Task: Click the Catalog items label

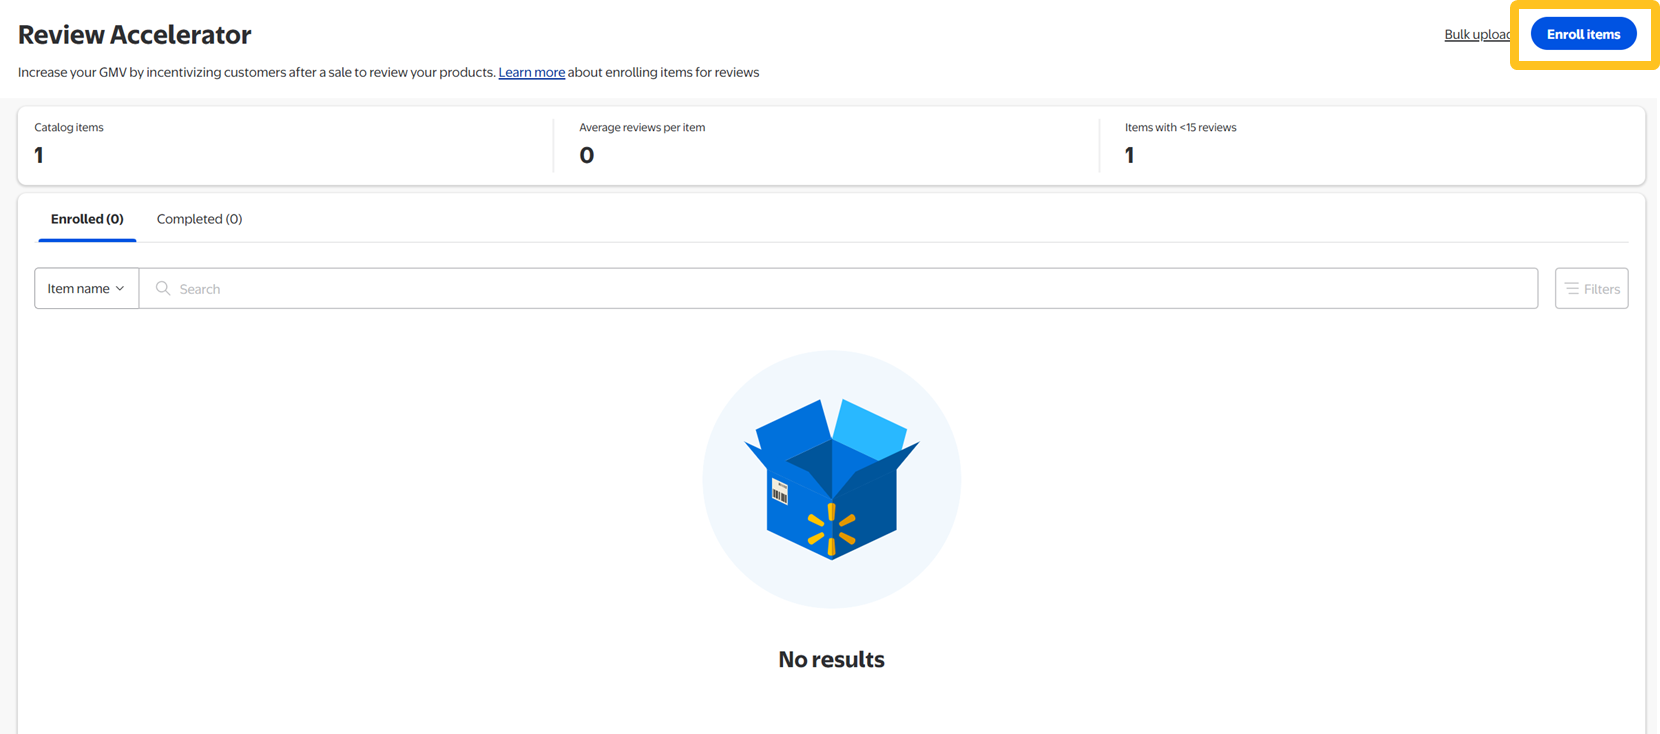Action: pos(69,127)
